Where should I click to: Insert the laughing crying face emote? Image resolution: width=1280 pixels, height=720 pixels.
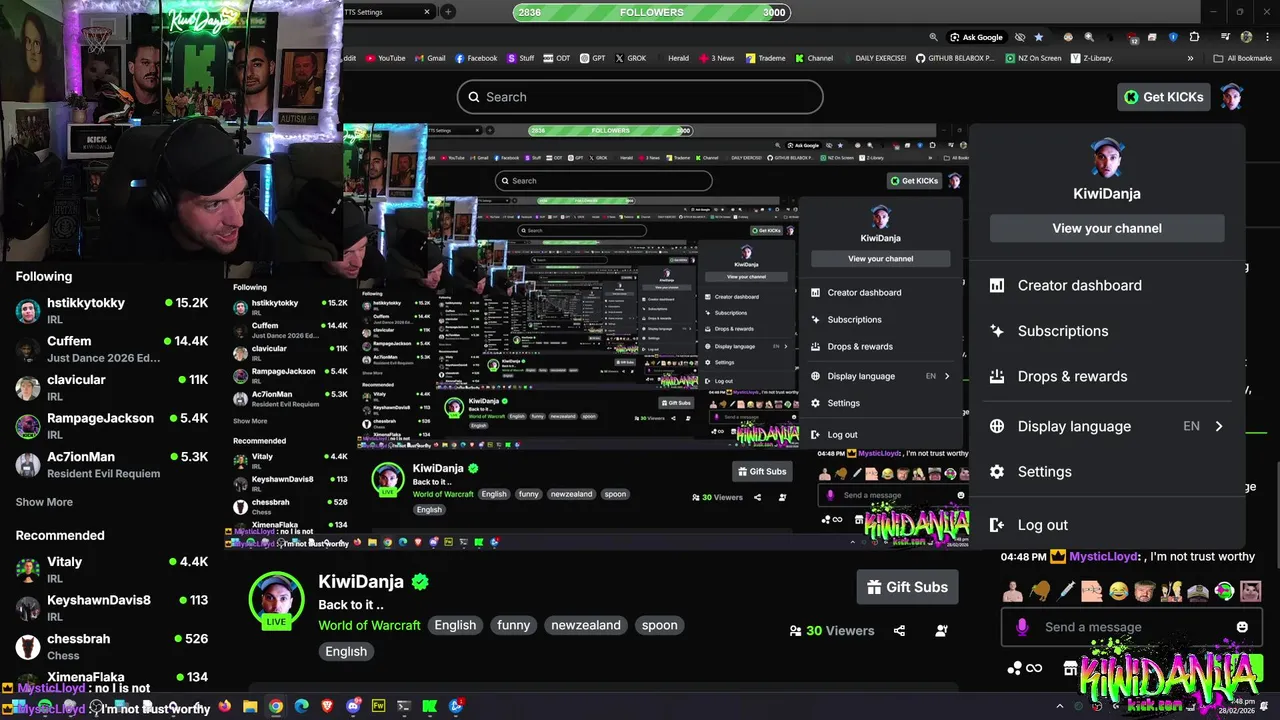(1118, 591)
